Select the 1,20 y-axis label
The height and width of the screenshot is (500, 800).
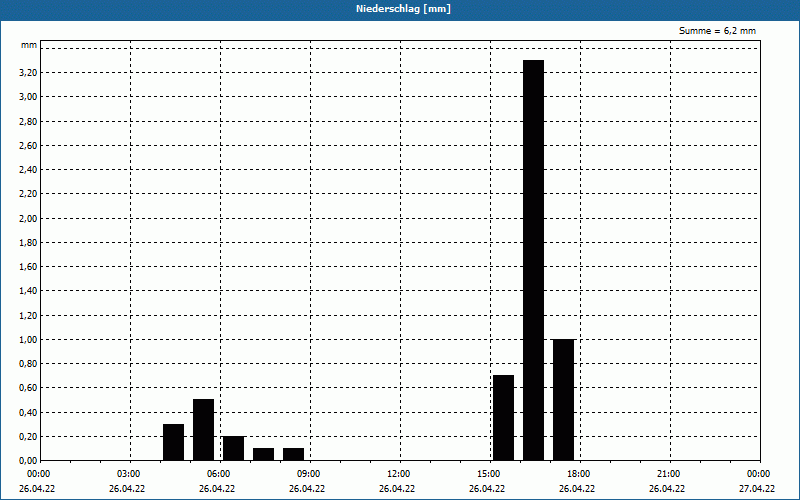[x=28, y=315]
